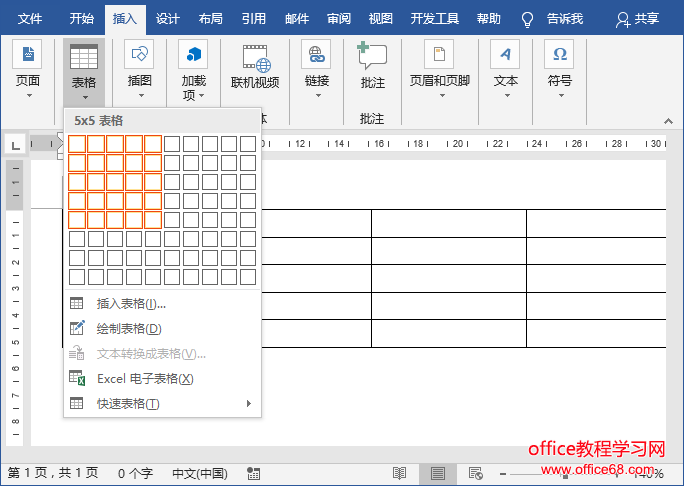
Task: Switch to read mode view icon
Action: (x=399, y=473)
